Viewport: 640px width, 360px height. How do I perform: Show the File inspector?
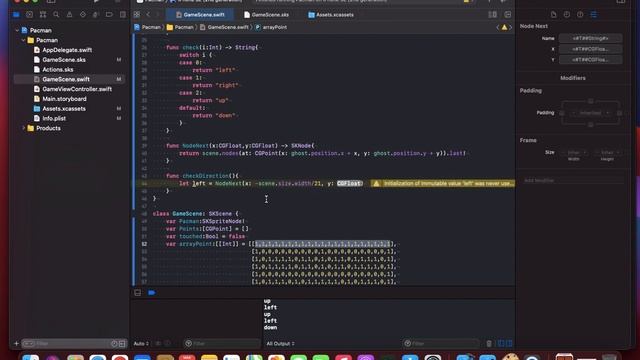click(x=553, y=15)
